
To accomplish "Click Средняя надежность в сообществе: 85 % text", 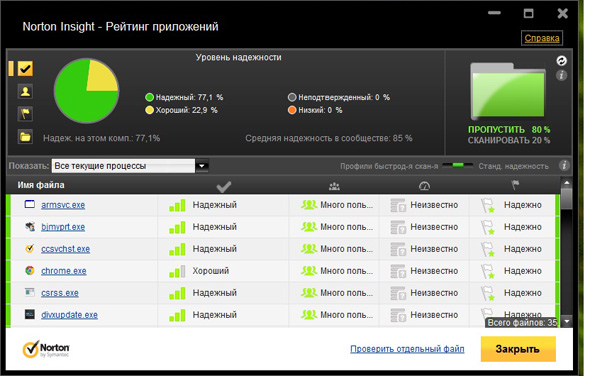I will coord(328,138).
